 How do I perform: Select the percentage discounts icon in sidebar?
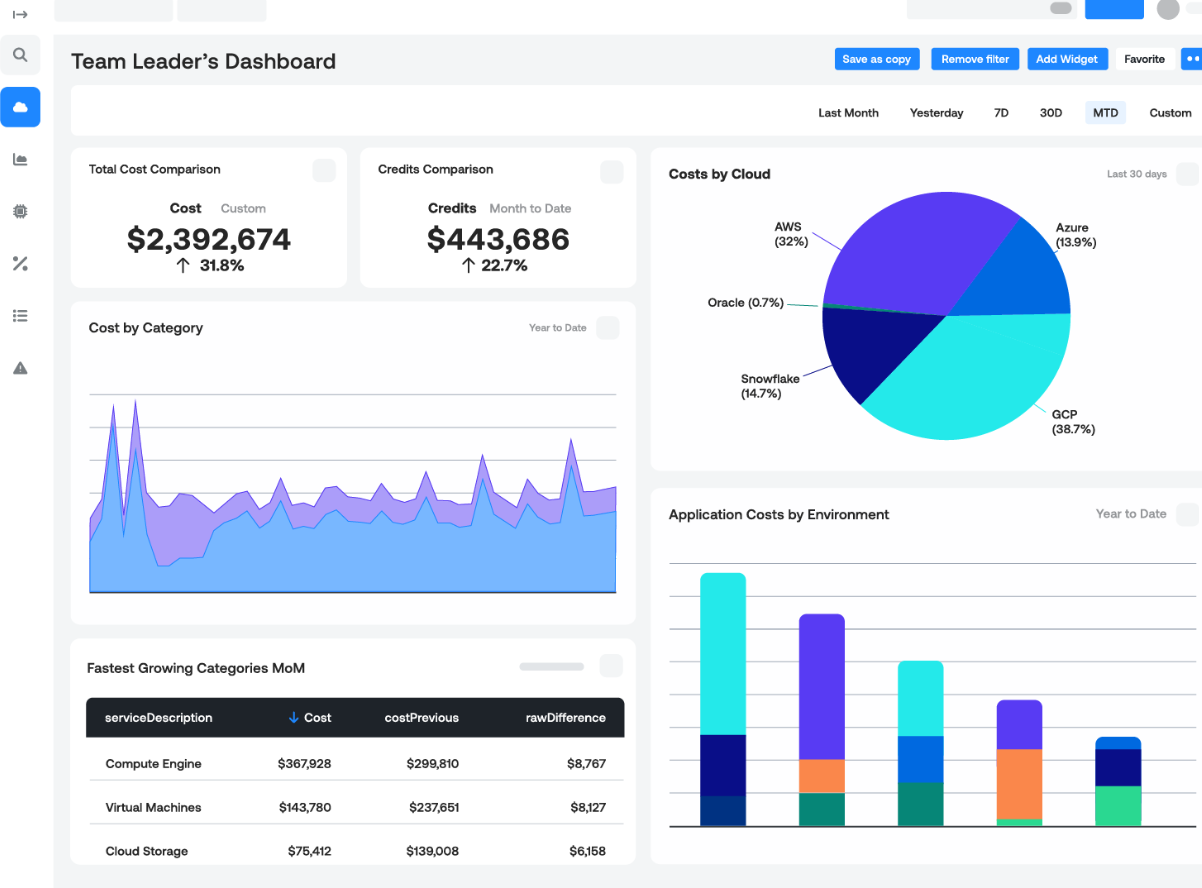(20, 263)
